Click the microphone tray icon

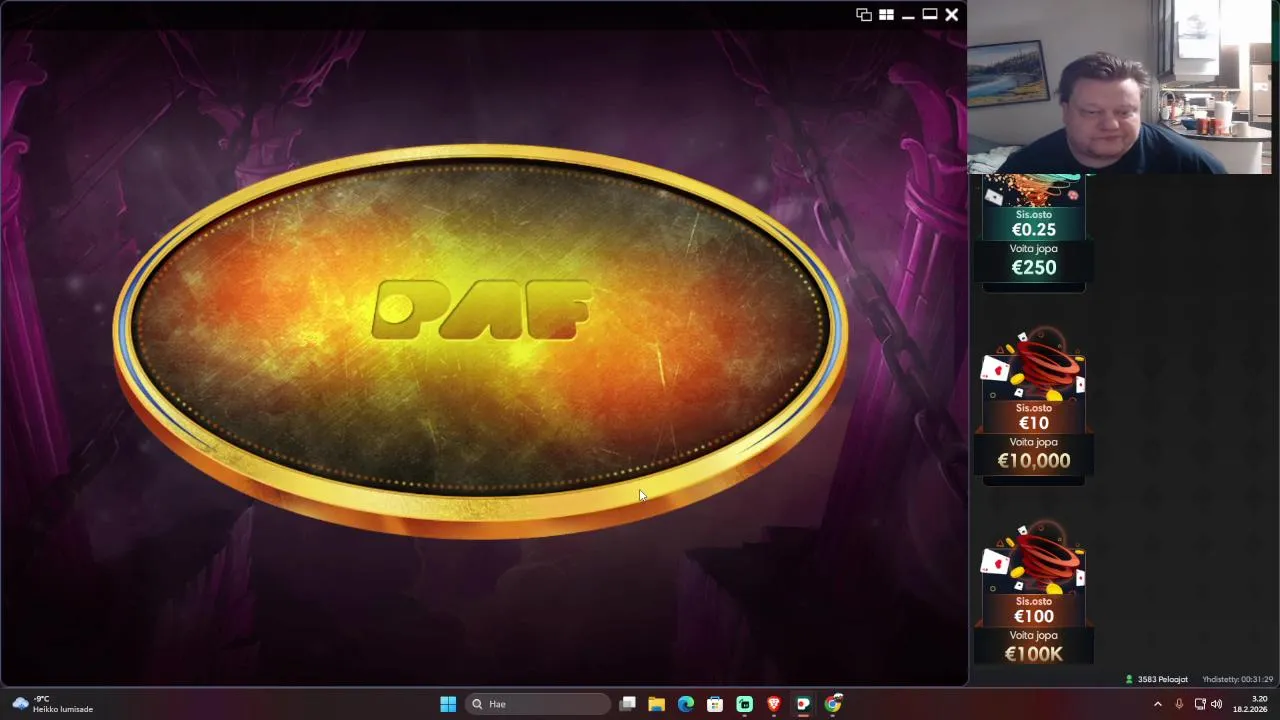point(1179,704)
